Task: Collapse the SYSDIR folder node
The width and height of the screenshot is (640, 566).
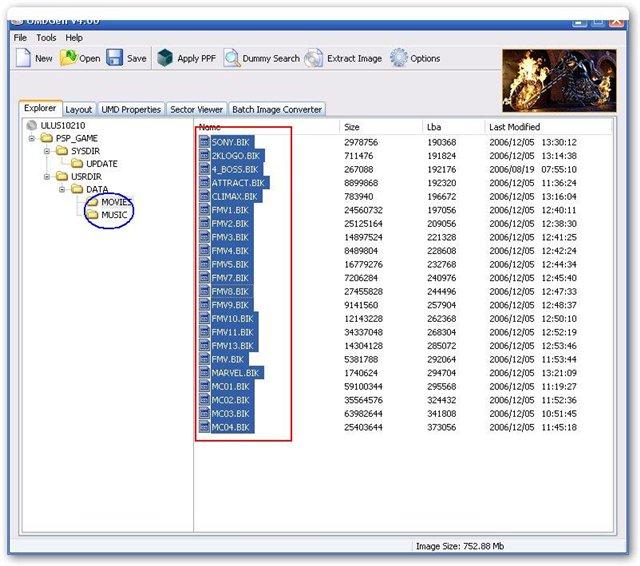Action: (47, 151)
